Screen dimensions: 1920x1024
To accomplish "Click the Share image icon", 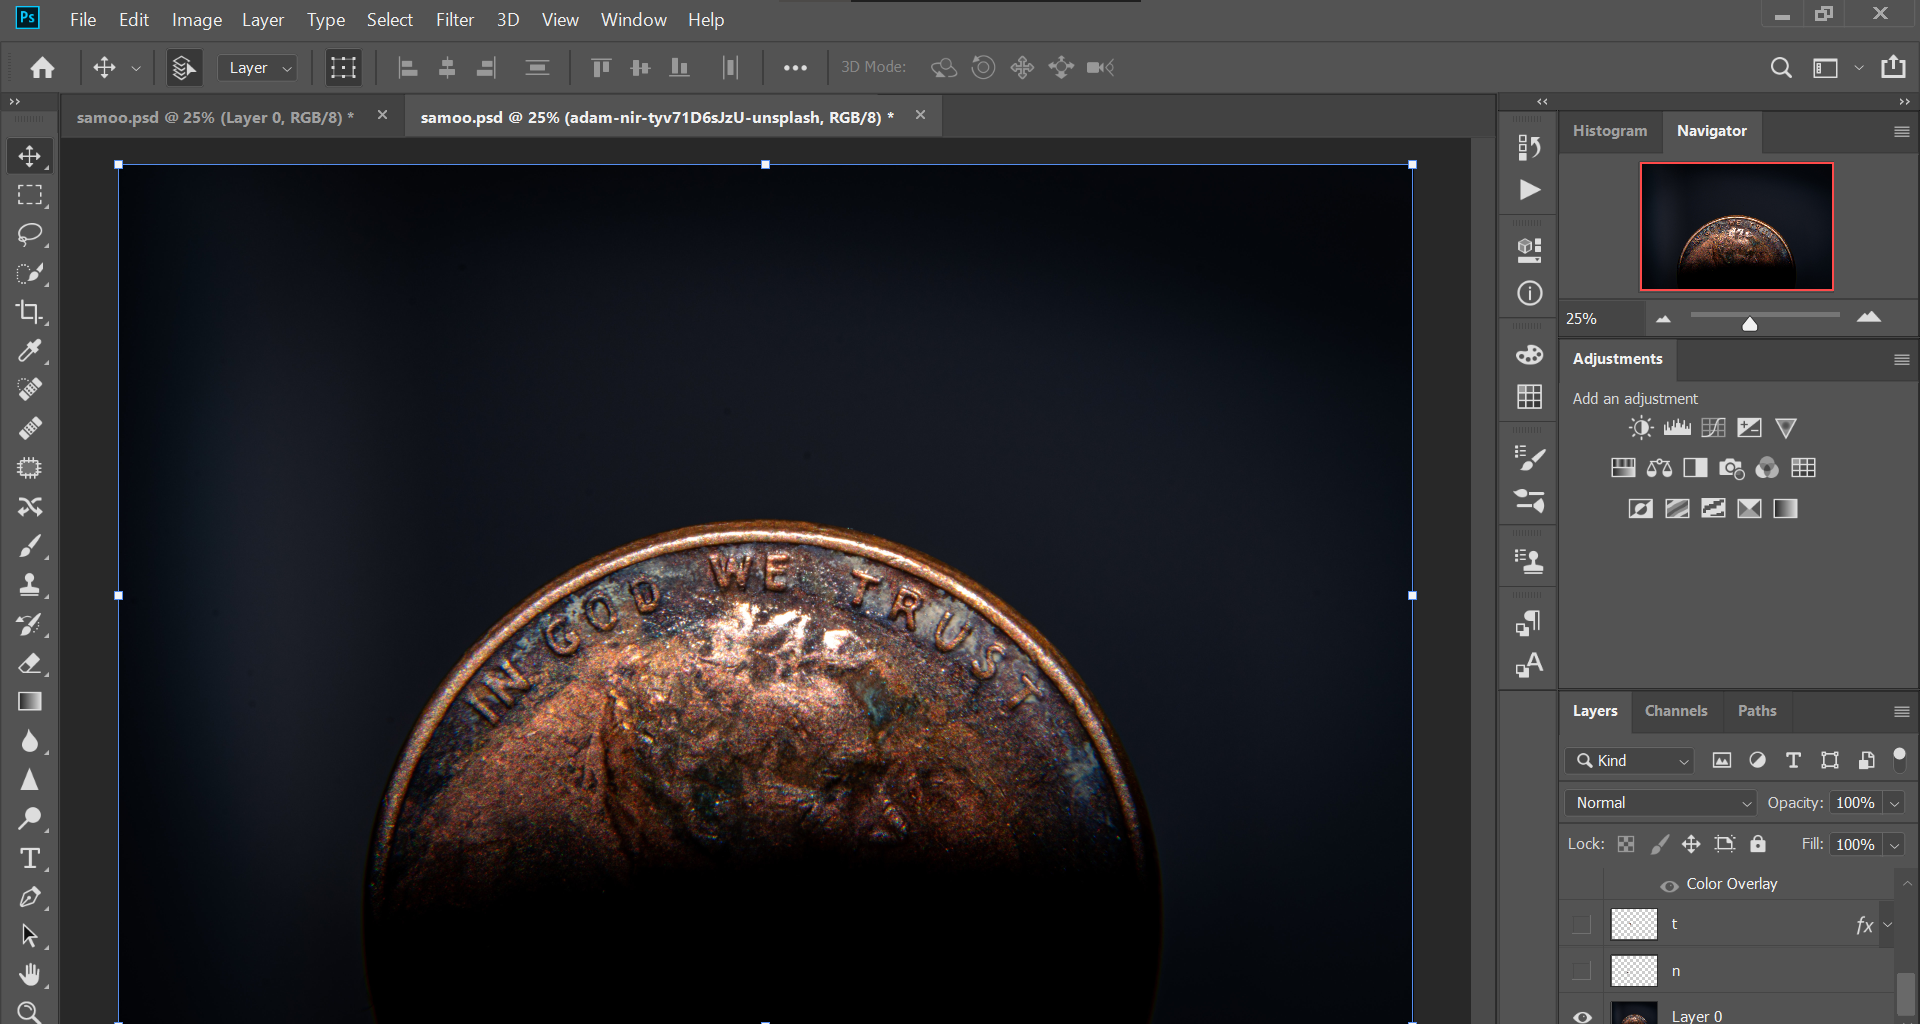I will (x=1893, y=67).
